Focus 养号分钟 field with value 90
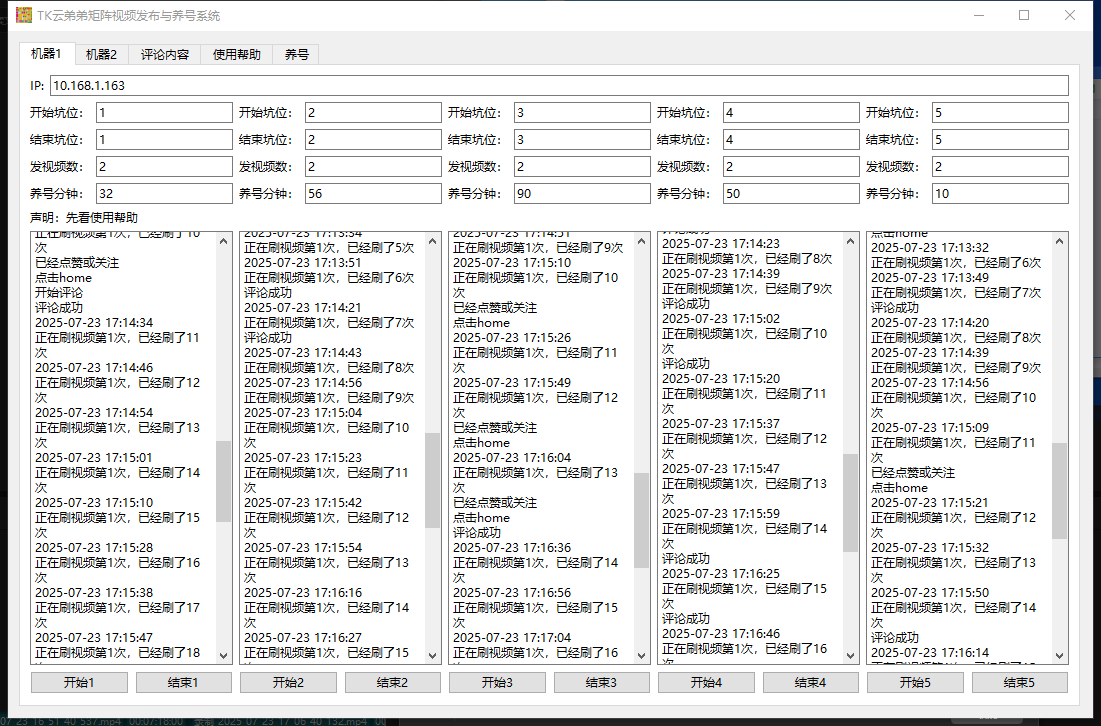This screenshot has height=726, width=1101. coord(582,194)
